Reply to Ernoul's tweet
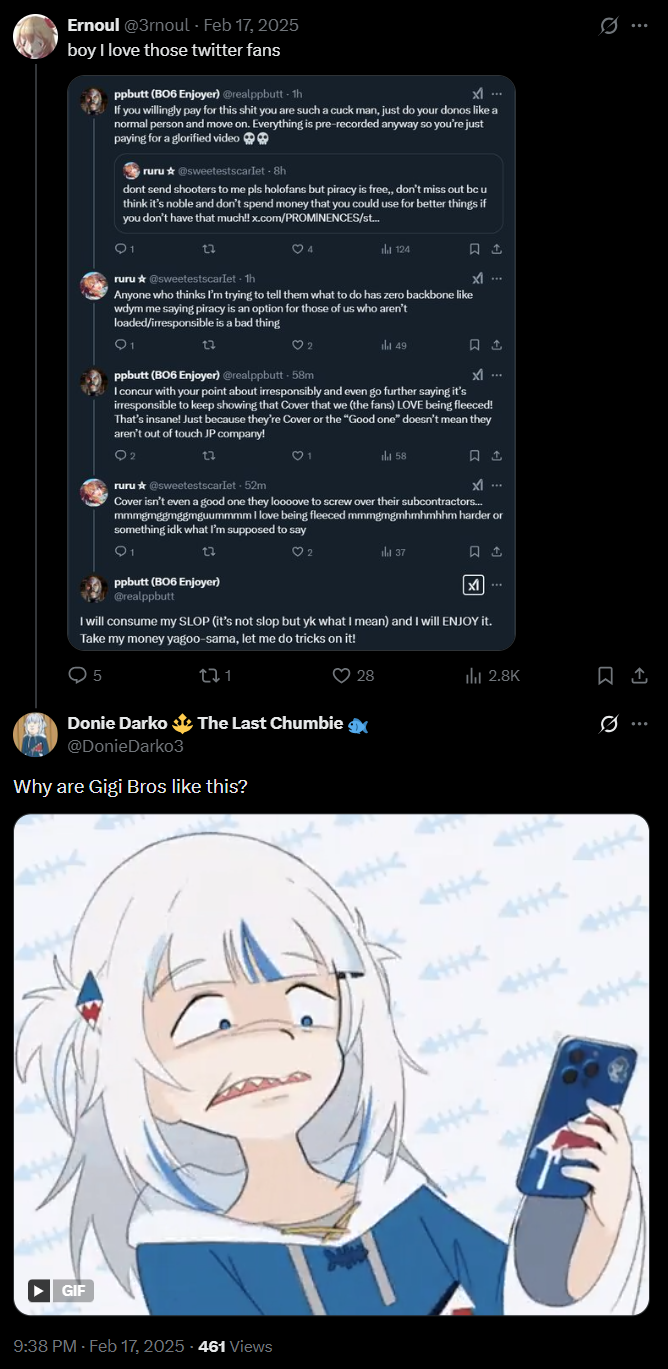This screenshot has width=668, height=1369. pyautogui.click(x=86, y=676)
